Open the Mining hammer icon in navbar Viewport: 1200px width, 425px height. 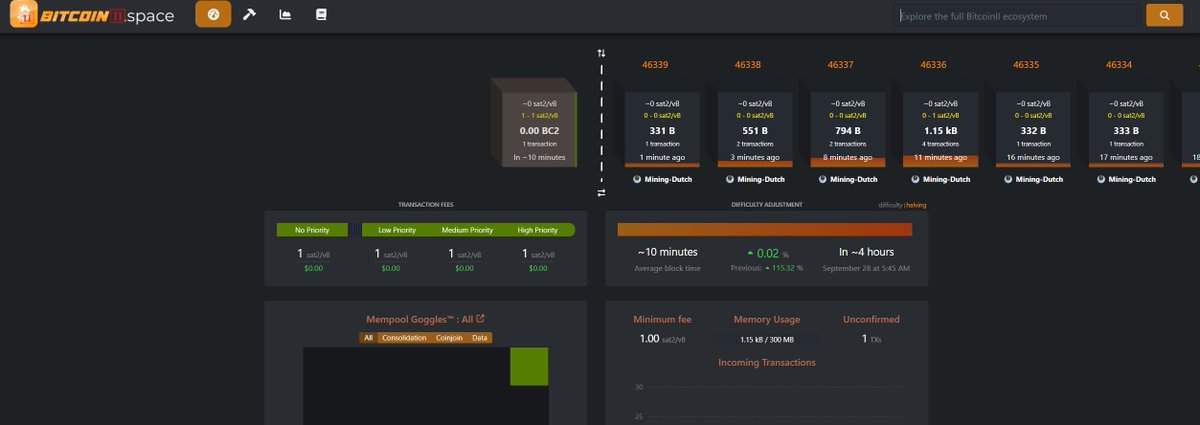(249, 15)
